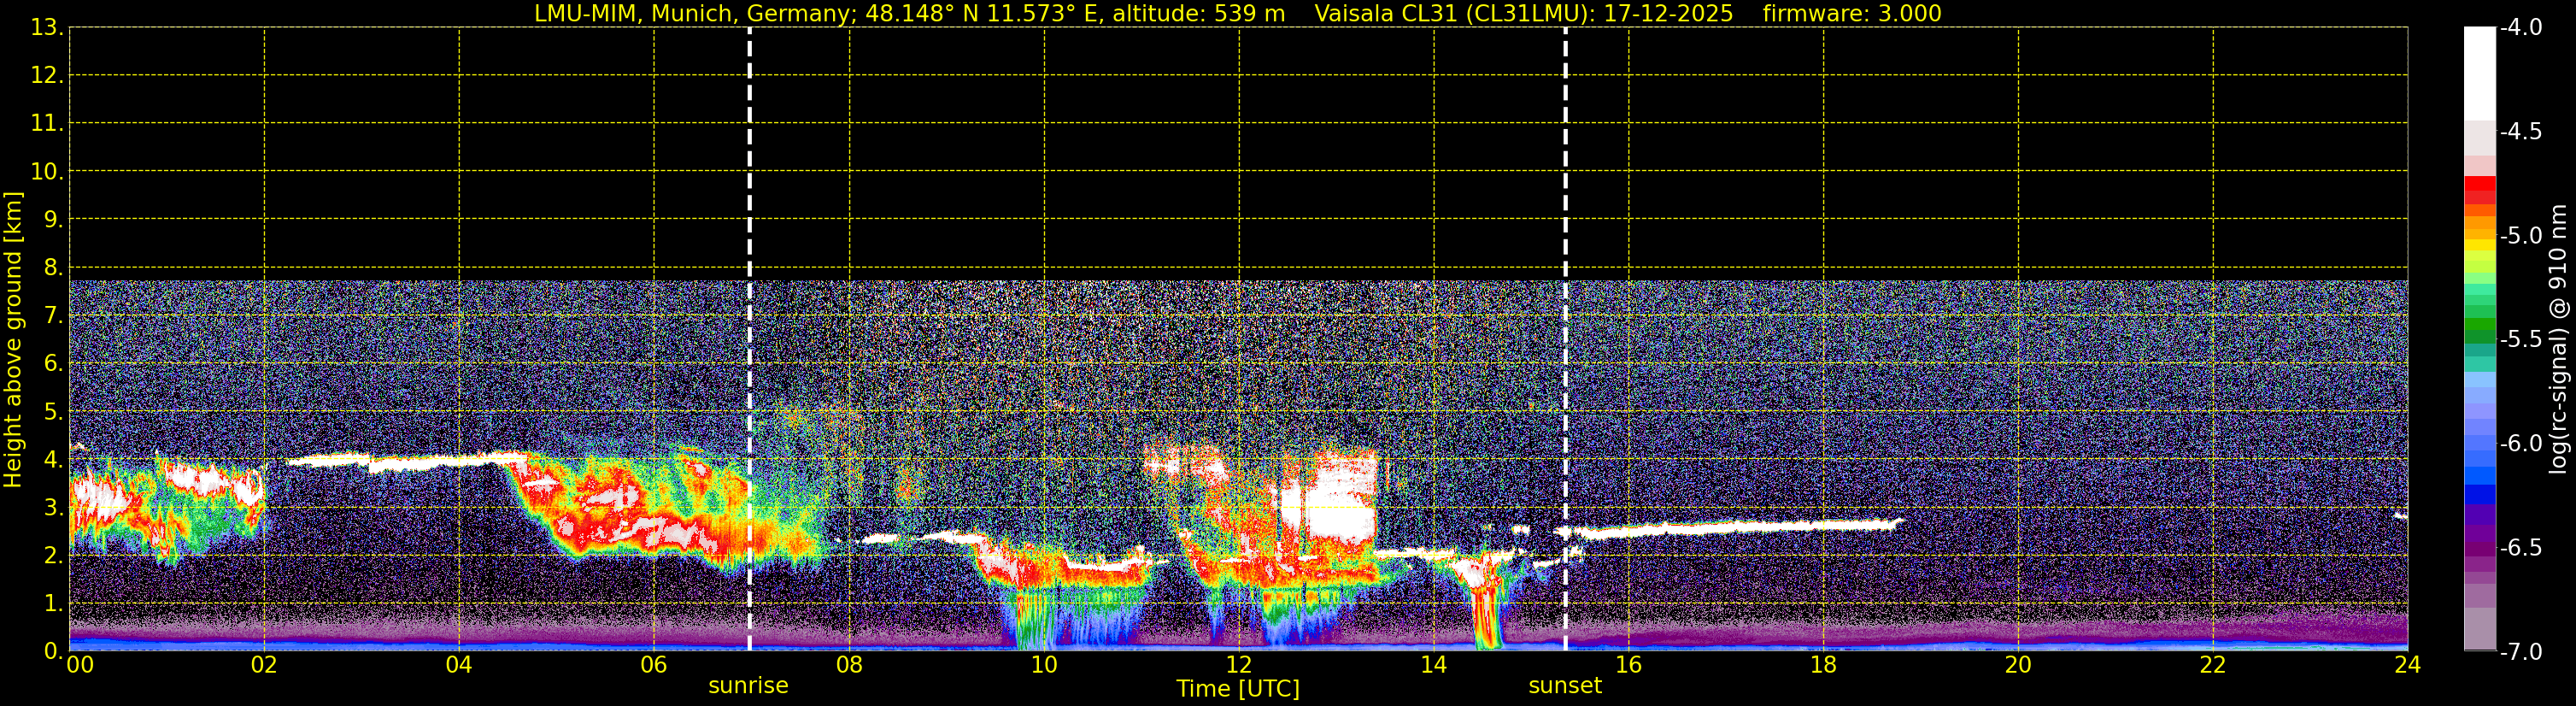Click the "log(rc-signal) @ 910 nm" colorbar label
The width and height of the screenshot is (2576, 706).
point(2559,339)
